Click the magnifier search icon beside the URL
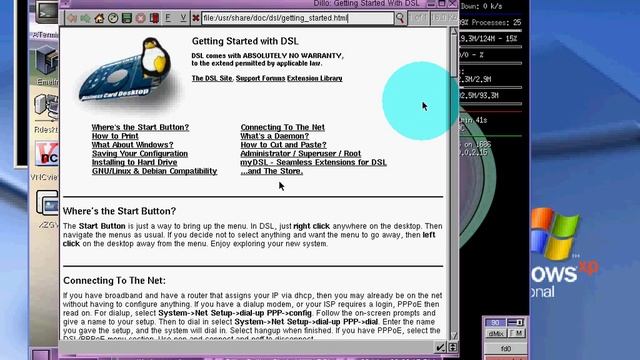This screenshot has height=360, width=640. point(400,18)
